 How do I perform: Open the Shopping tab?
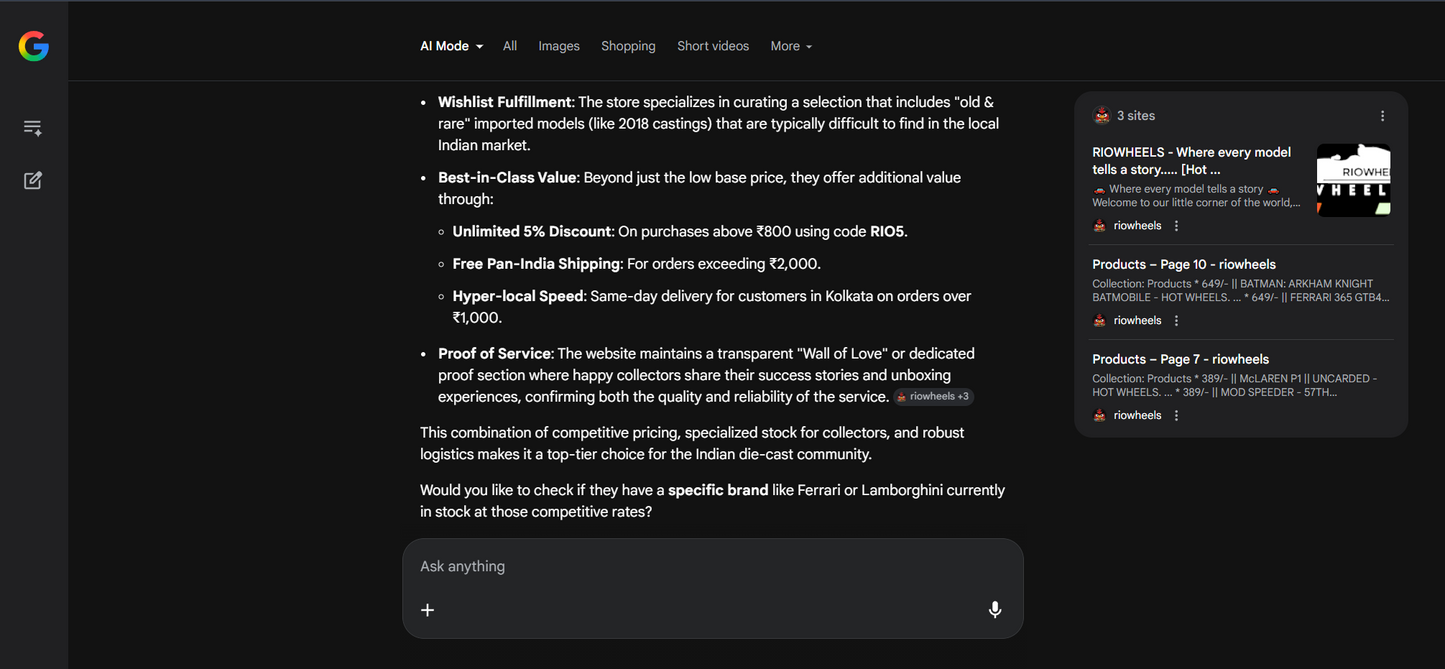(x=628, y=46)
